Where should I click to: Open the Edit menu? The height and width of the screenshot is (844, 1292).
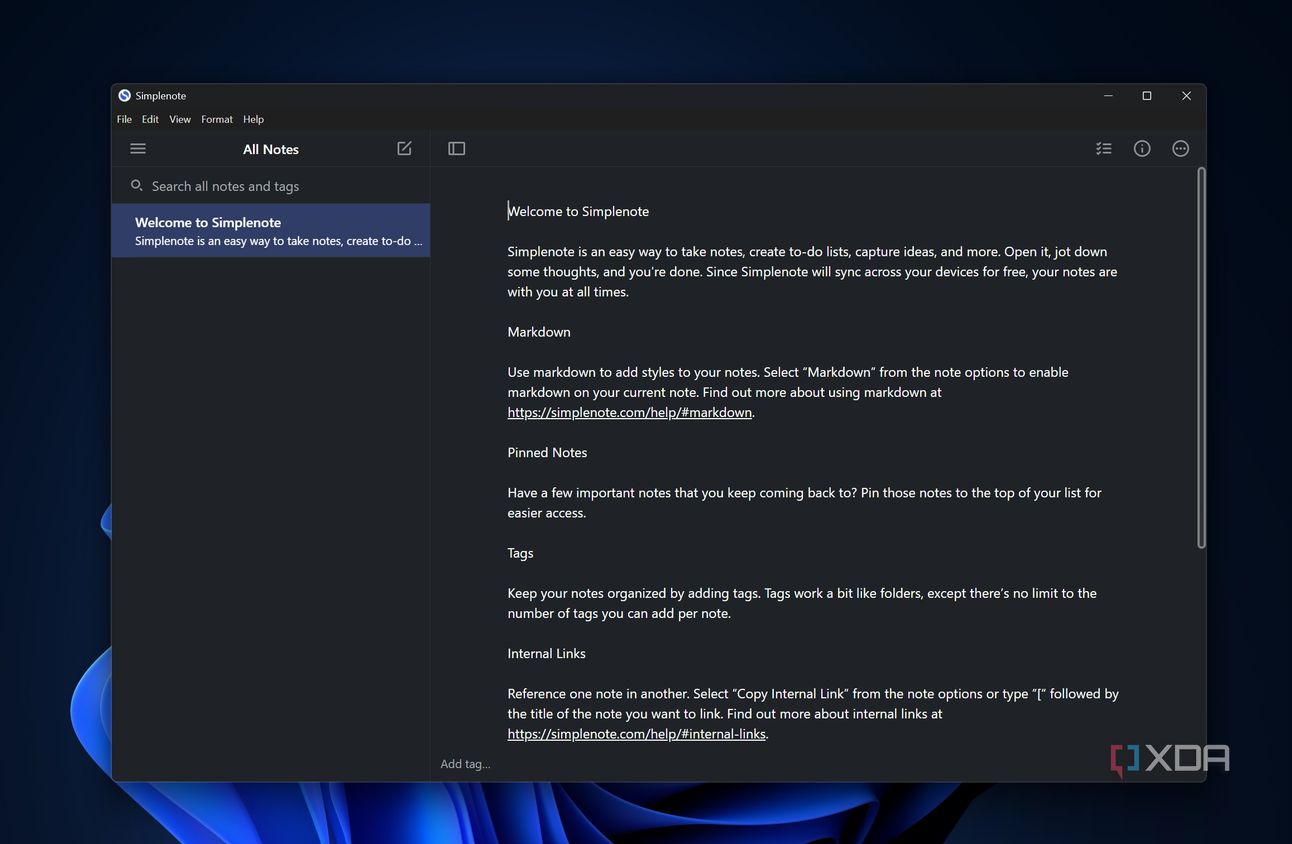coord(150,119)
